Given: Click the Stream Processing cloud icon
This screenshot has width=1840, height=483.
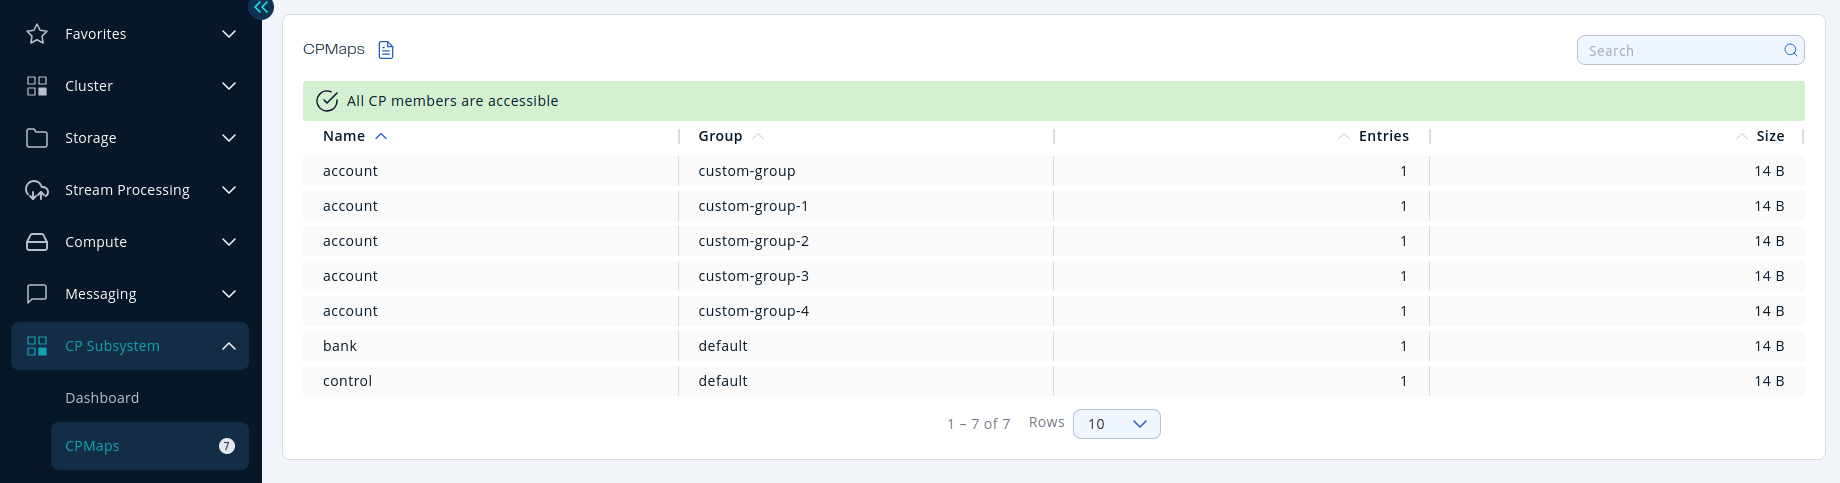Looking at the screenshot, I should point(37,190).
